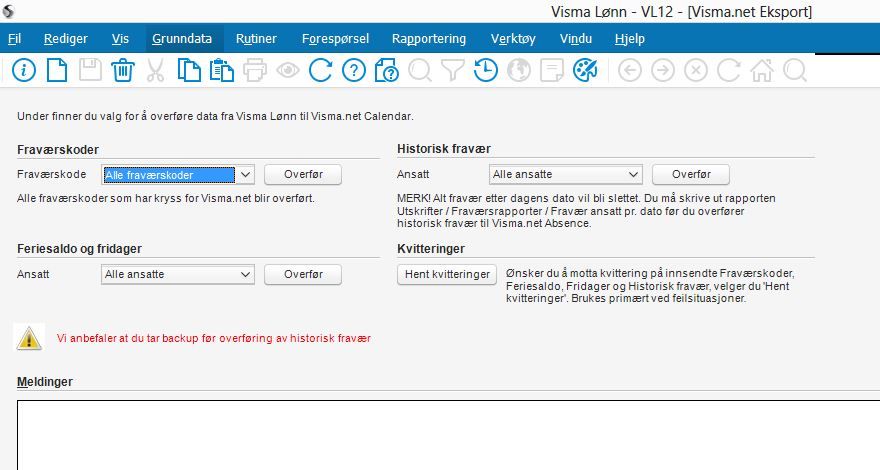Click Overfør button under Historisk fravær
880x470 pixels.
point(691,175)
